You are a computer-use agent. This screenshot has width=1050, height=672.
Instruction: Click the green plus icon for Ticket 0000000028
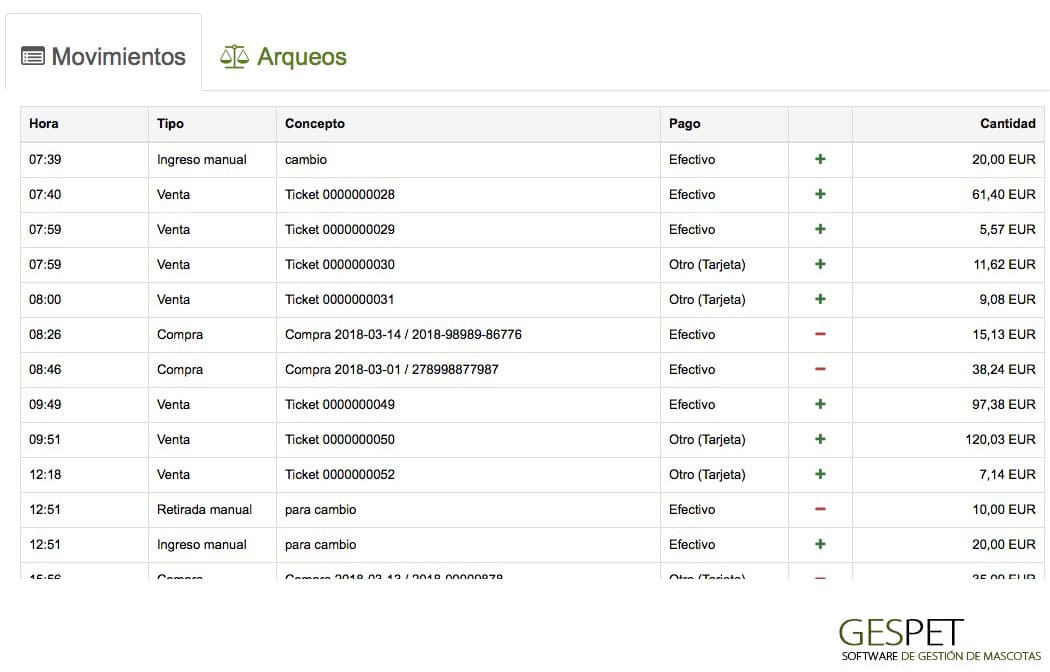pos(820,194)
